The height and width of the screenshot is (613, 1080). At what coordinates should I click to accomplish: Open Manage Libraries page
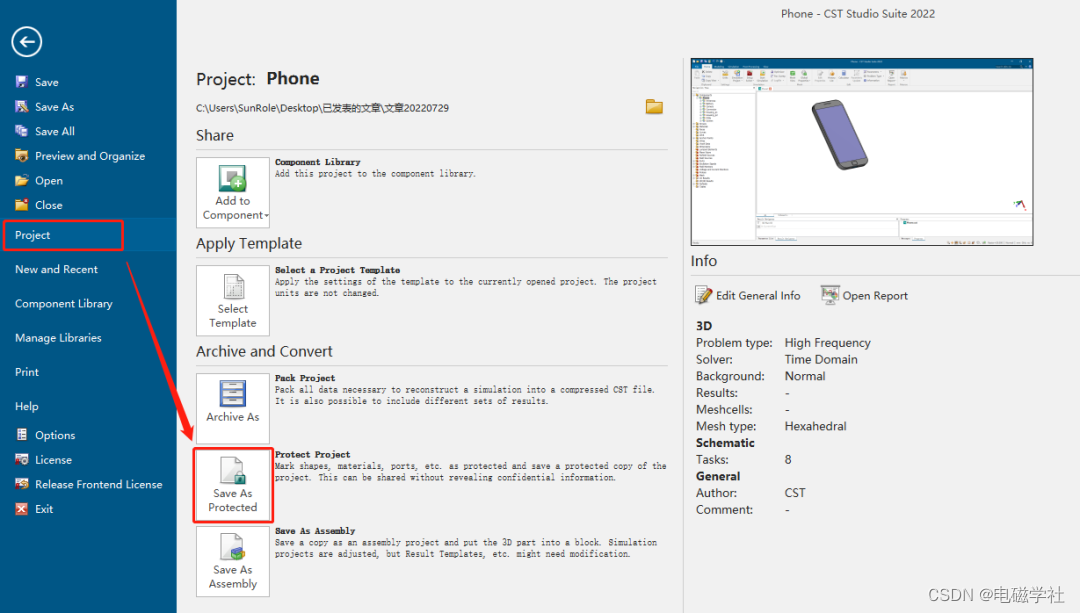pyautogui.click(x=59, y=338)
